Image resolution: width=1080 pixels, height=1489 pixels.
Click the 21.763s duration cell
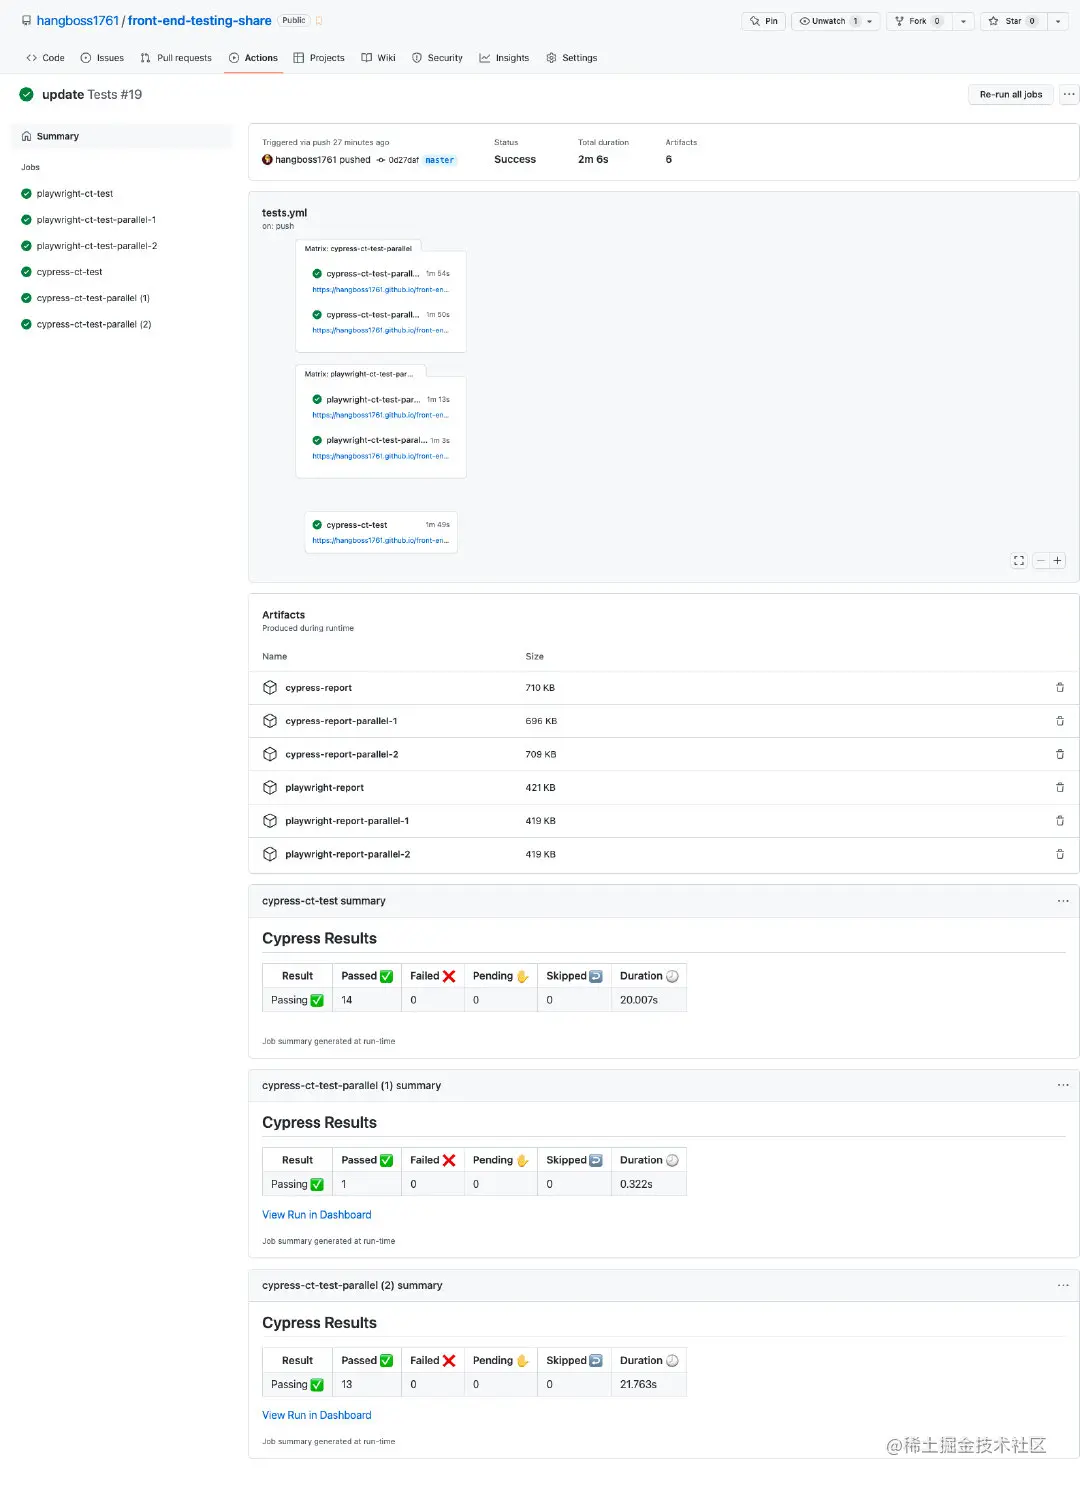(649, 1385)
